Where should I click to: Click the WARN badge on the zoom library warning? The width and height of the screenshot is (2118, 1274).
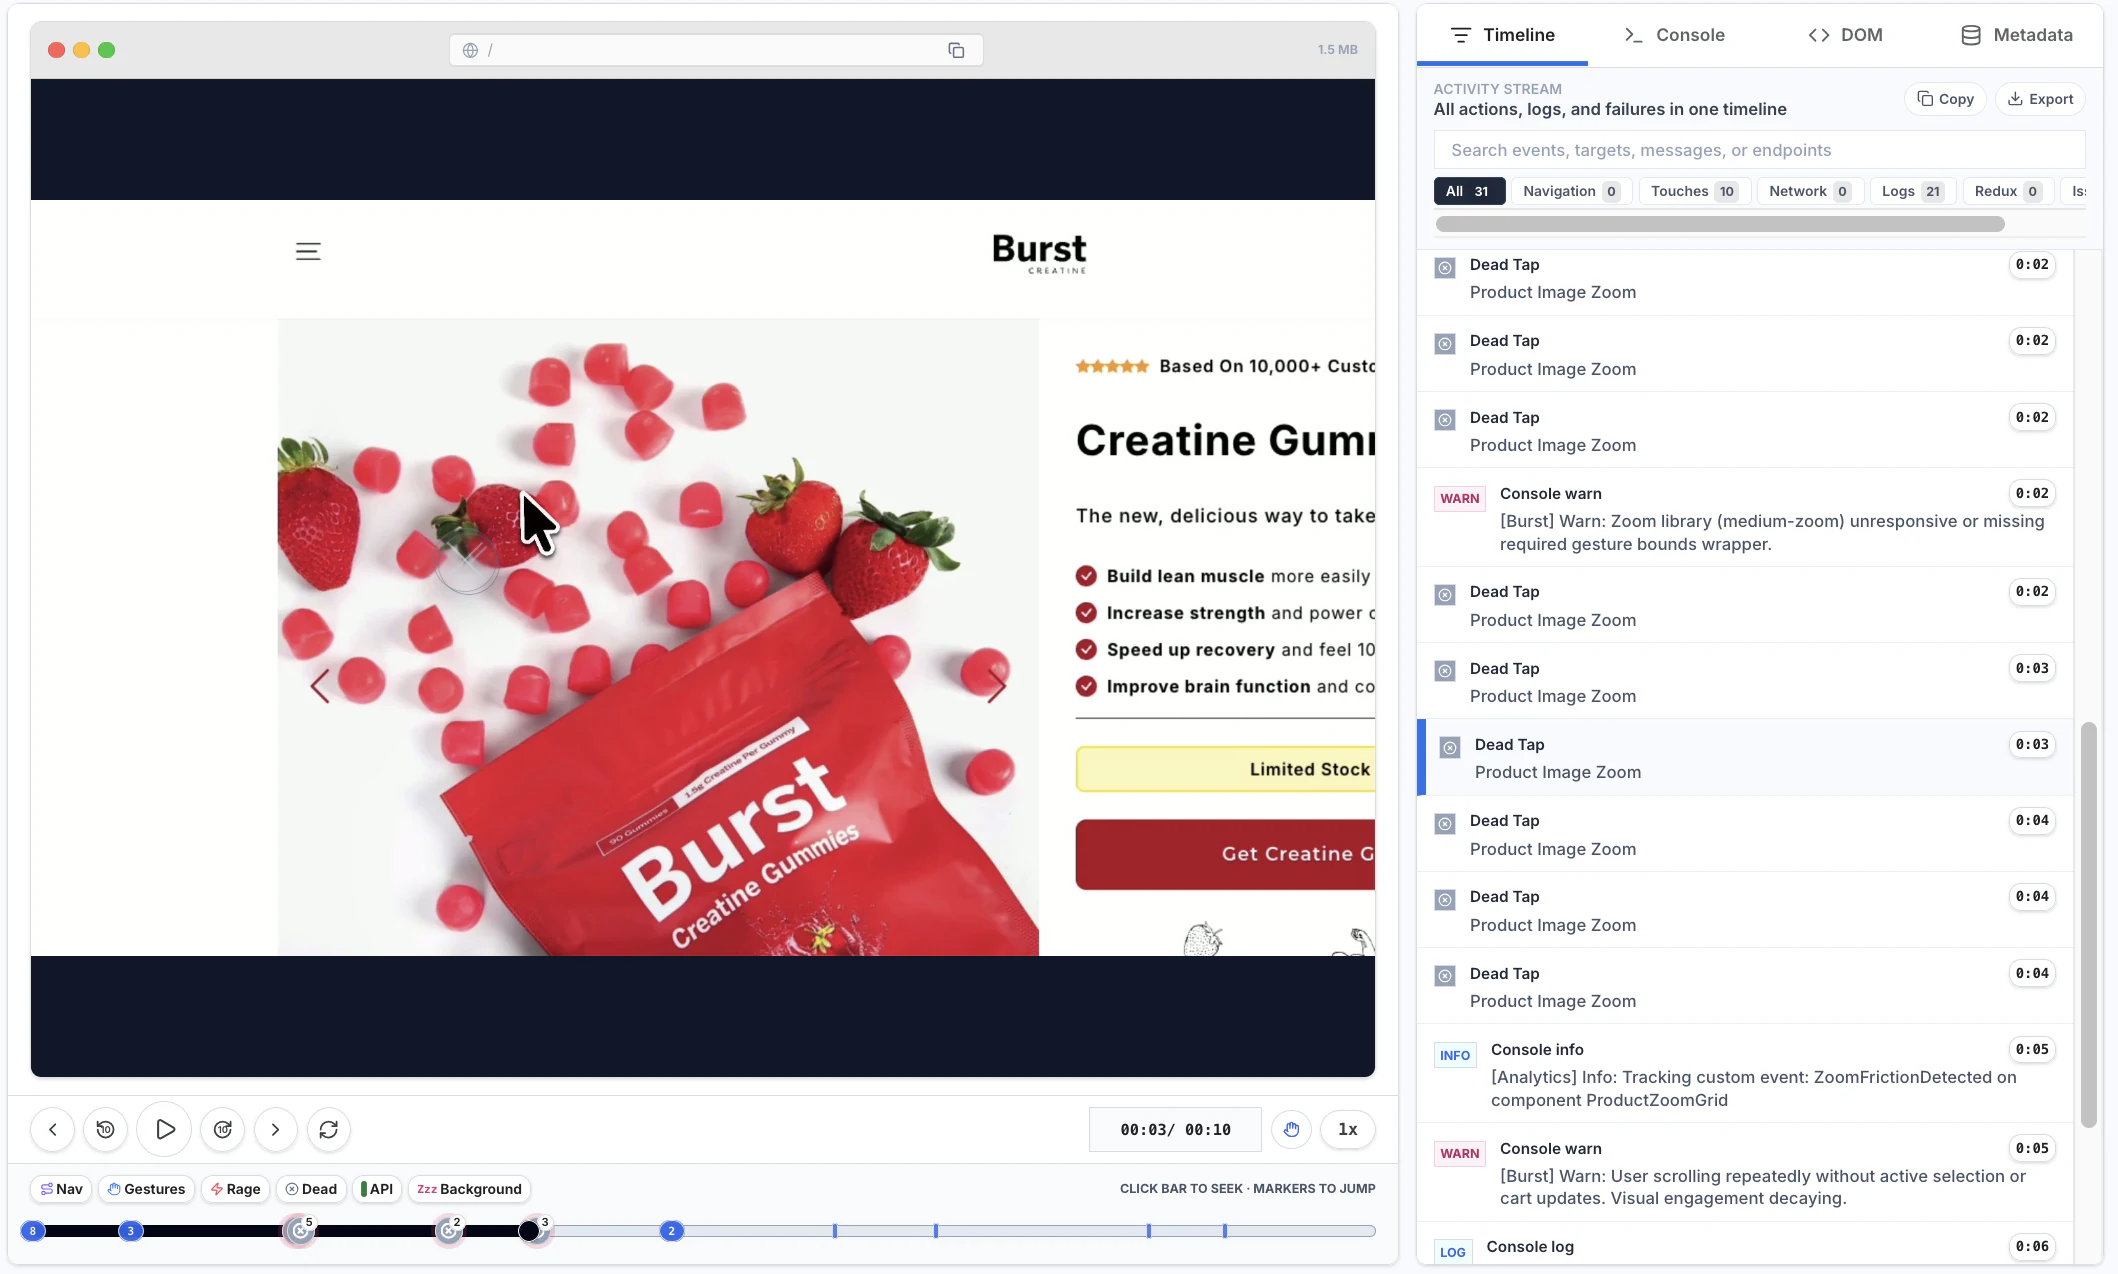click(x=1459, y=498)
